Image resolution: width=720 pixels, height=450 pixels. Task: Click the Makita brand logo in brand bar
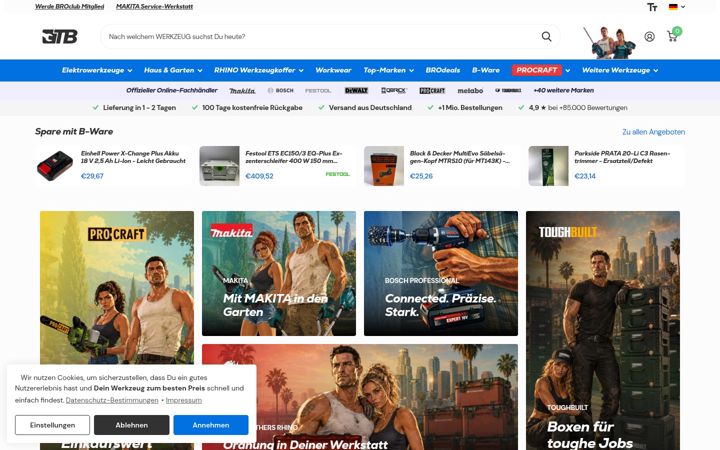(242, 90)
